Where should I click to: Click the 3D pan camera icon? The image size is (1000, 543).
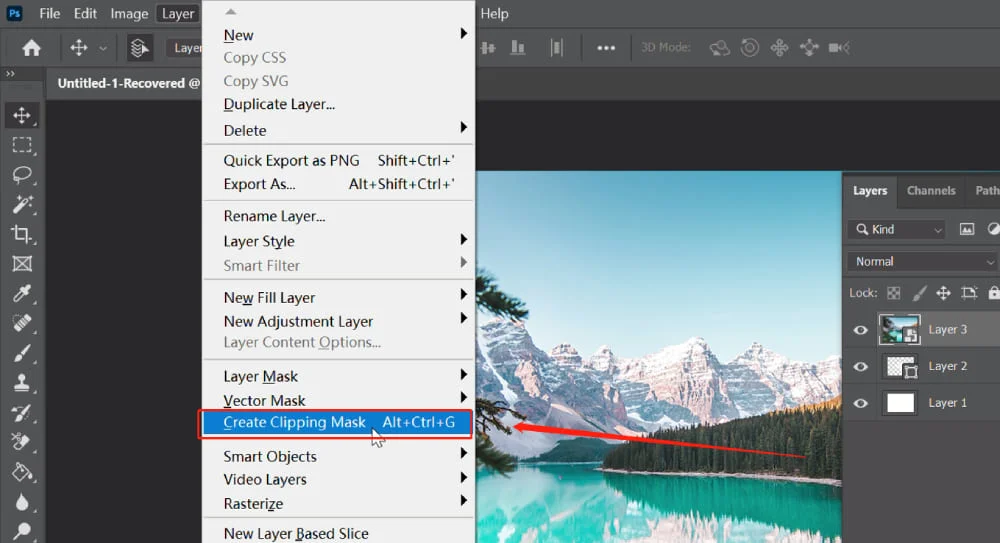779,48
